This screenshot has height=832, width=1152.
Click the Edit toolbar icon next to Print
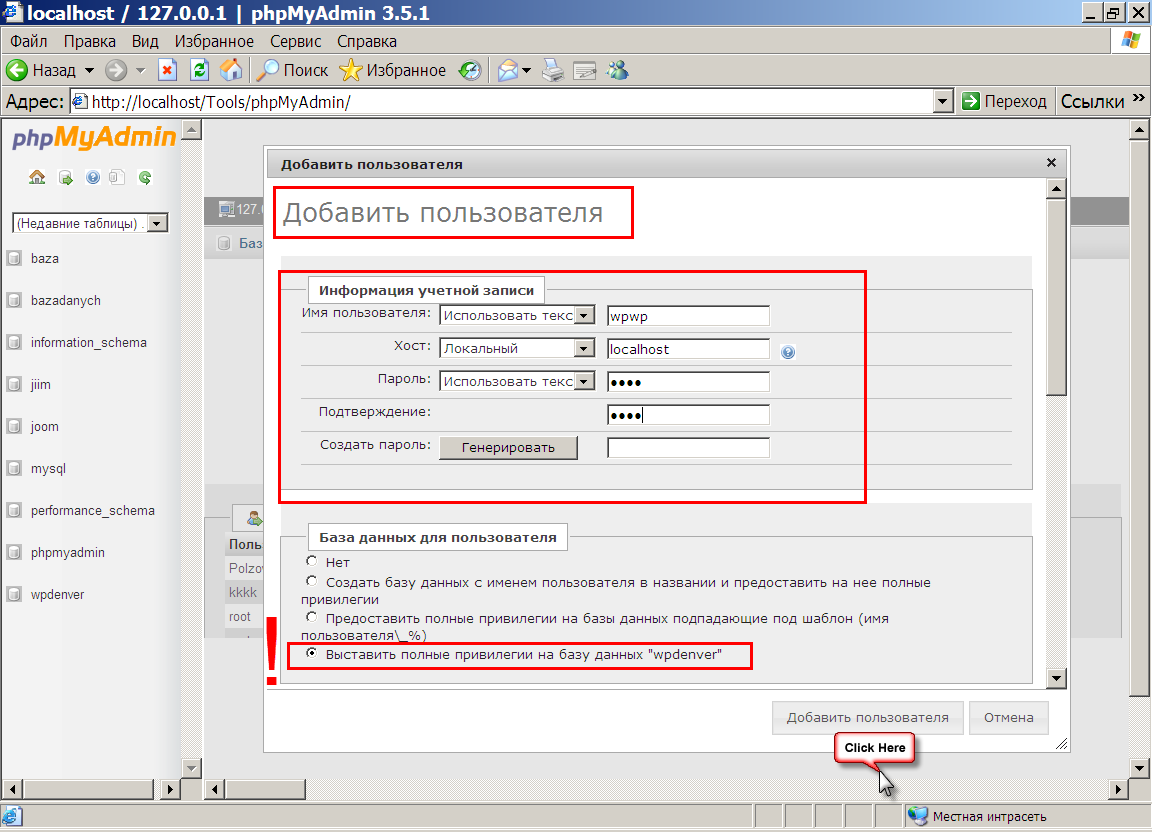pos(584,71)
